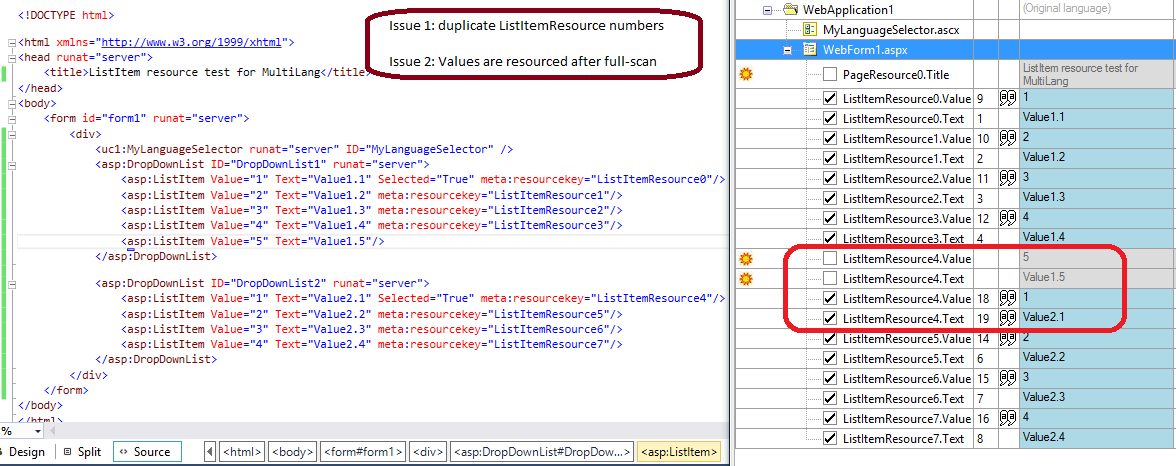Click the translation icon for ListItemResource2.Value
1176x466 pixels.
click(1007, 178)
